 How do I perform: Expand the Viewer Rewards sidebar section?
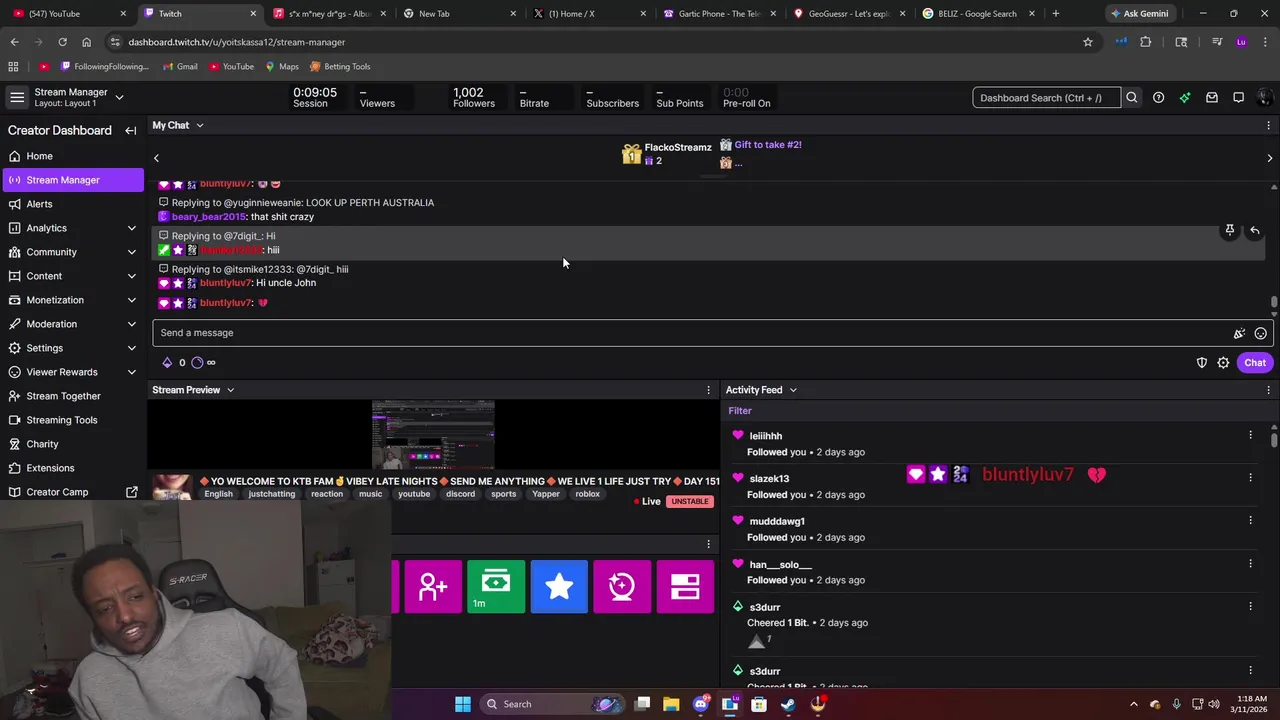(x=131, y=372)
